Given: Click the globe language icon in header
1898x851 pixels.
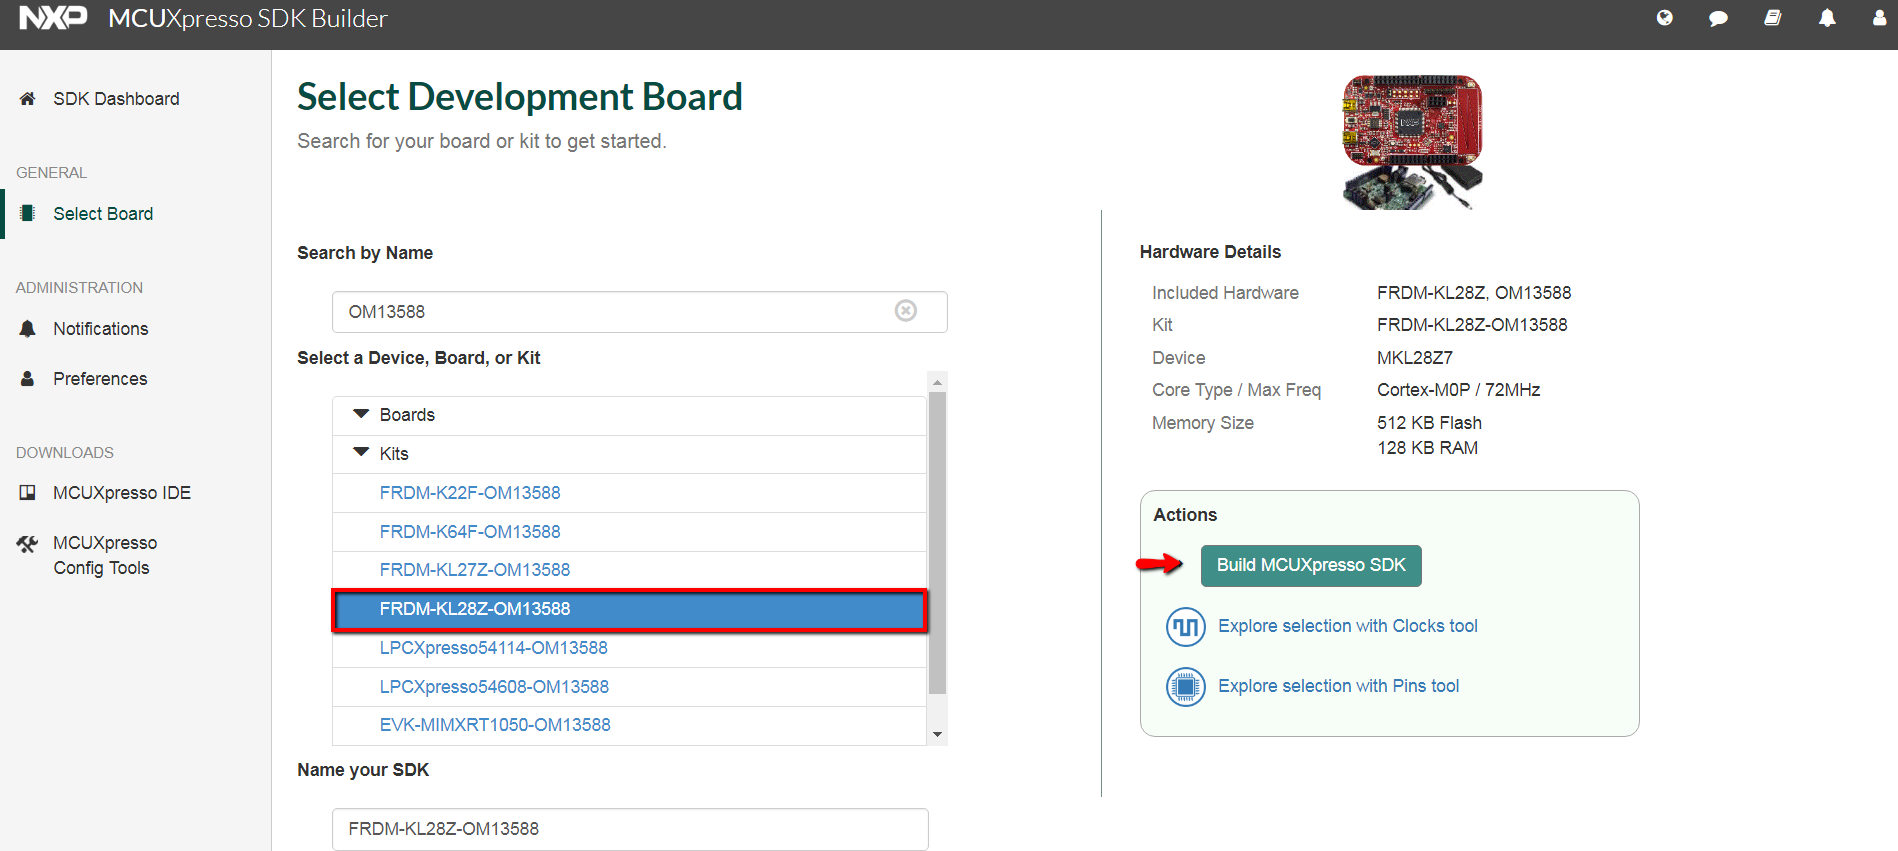Looking at the screenshot, I should 1665,18.
